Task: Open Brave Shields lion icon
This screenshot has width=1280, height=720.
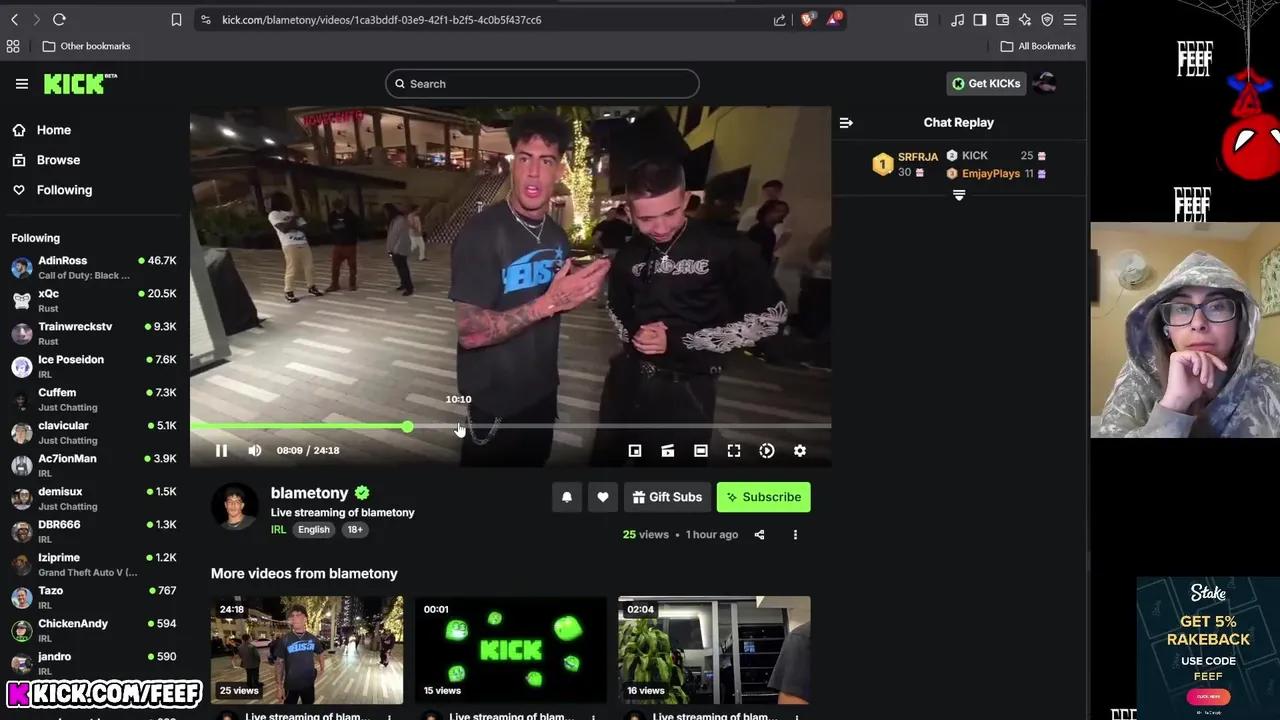Action: 807,20
